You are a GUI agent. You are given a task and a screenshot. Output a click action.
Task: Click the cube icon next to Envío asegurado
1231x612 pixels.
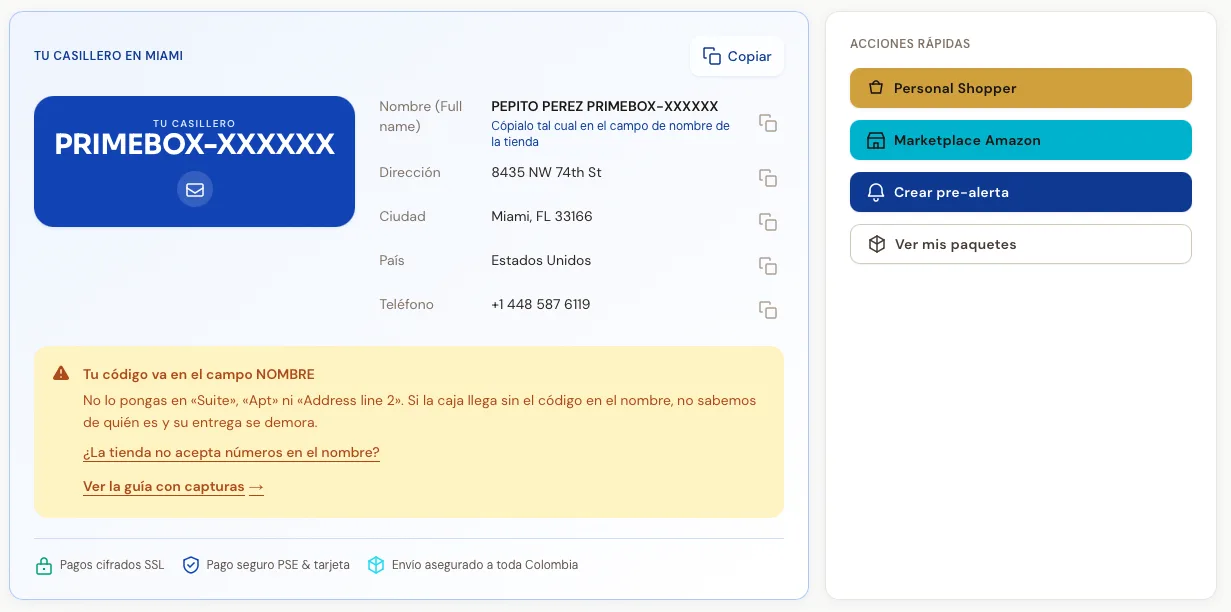pyautogui.click(x=376, y=565)
